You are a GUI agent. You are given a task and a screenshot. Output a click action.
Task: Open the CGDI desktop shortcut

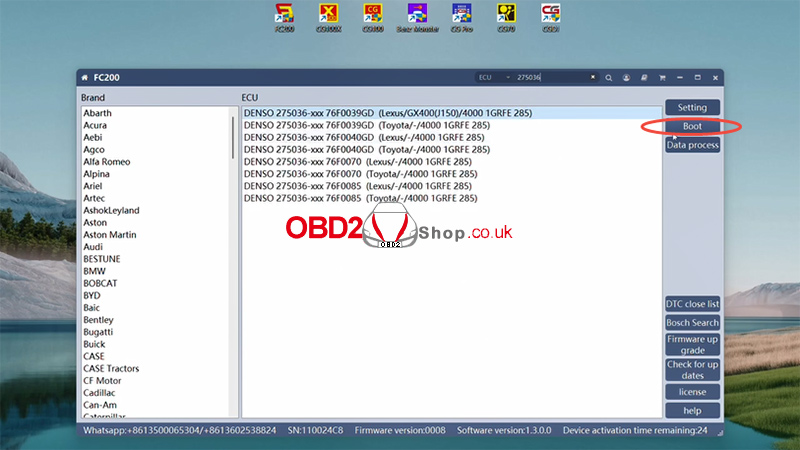pyautogui.click(x=551, y=18)
